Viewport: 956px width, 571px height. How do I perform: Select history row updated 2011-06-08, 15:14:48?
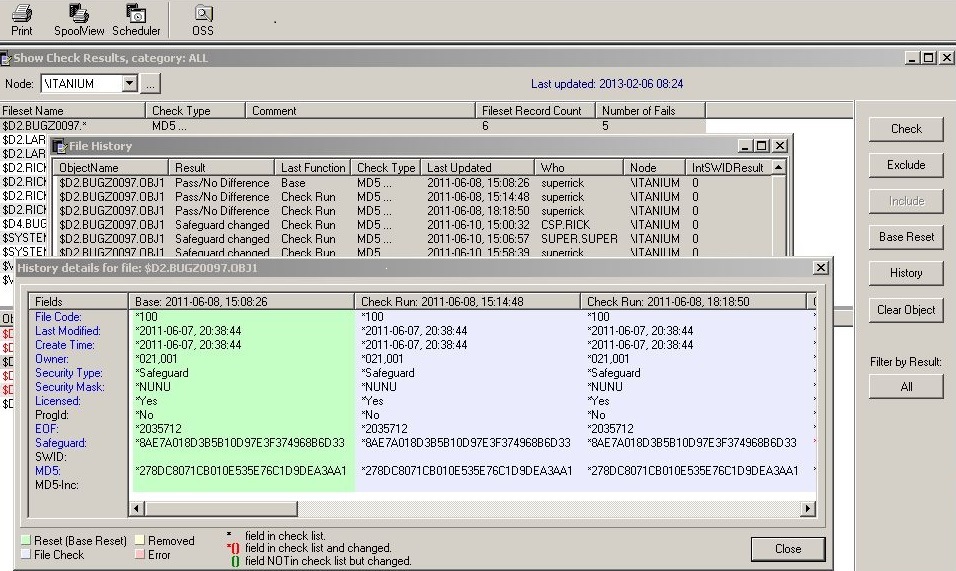(413, 197)
